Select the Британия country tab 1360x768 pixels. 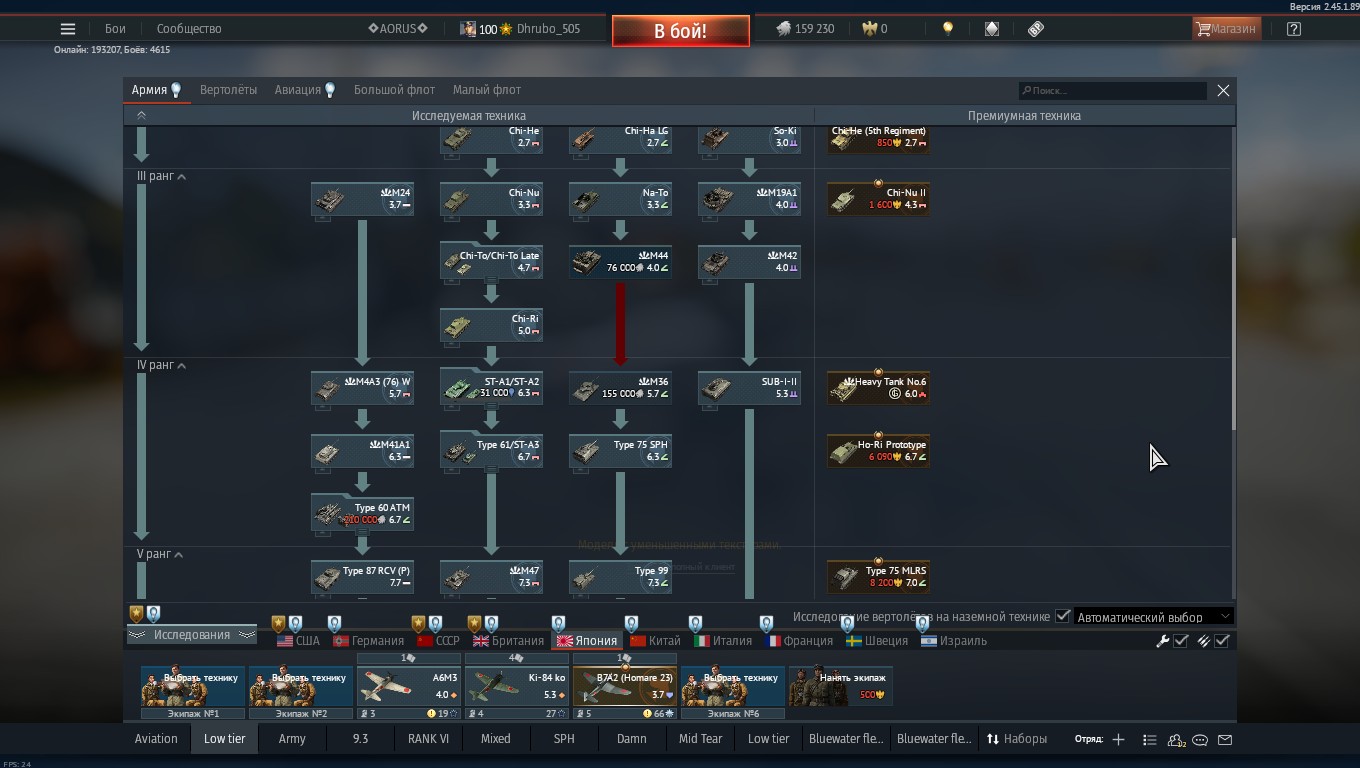508,641
